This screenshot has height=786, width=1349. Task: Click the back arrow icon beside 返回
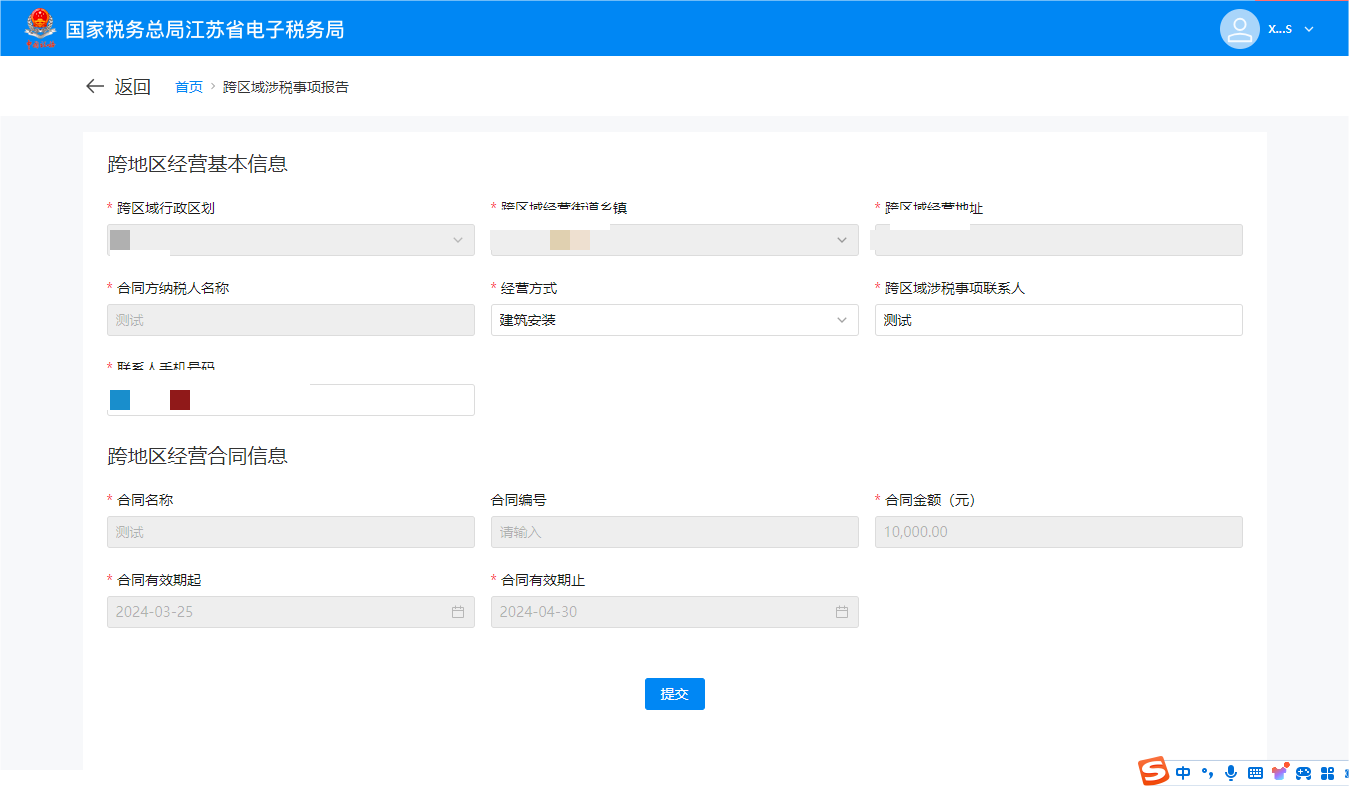point(95,87)
